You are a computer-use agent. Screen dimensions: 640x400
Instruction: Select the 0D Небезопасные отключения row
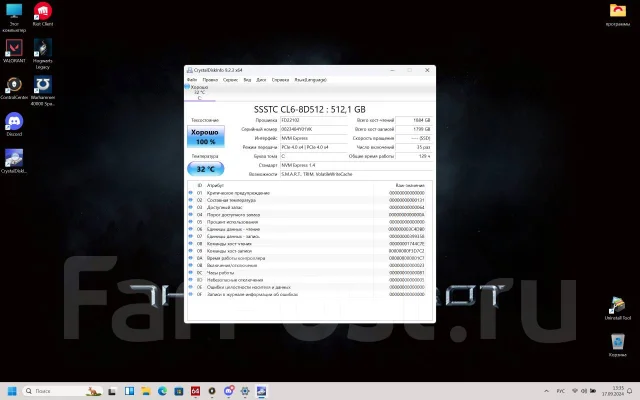[x=309, y=280]
